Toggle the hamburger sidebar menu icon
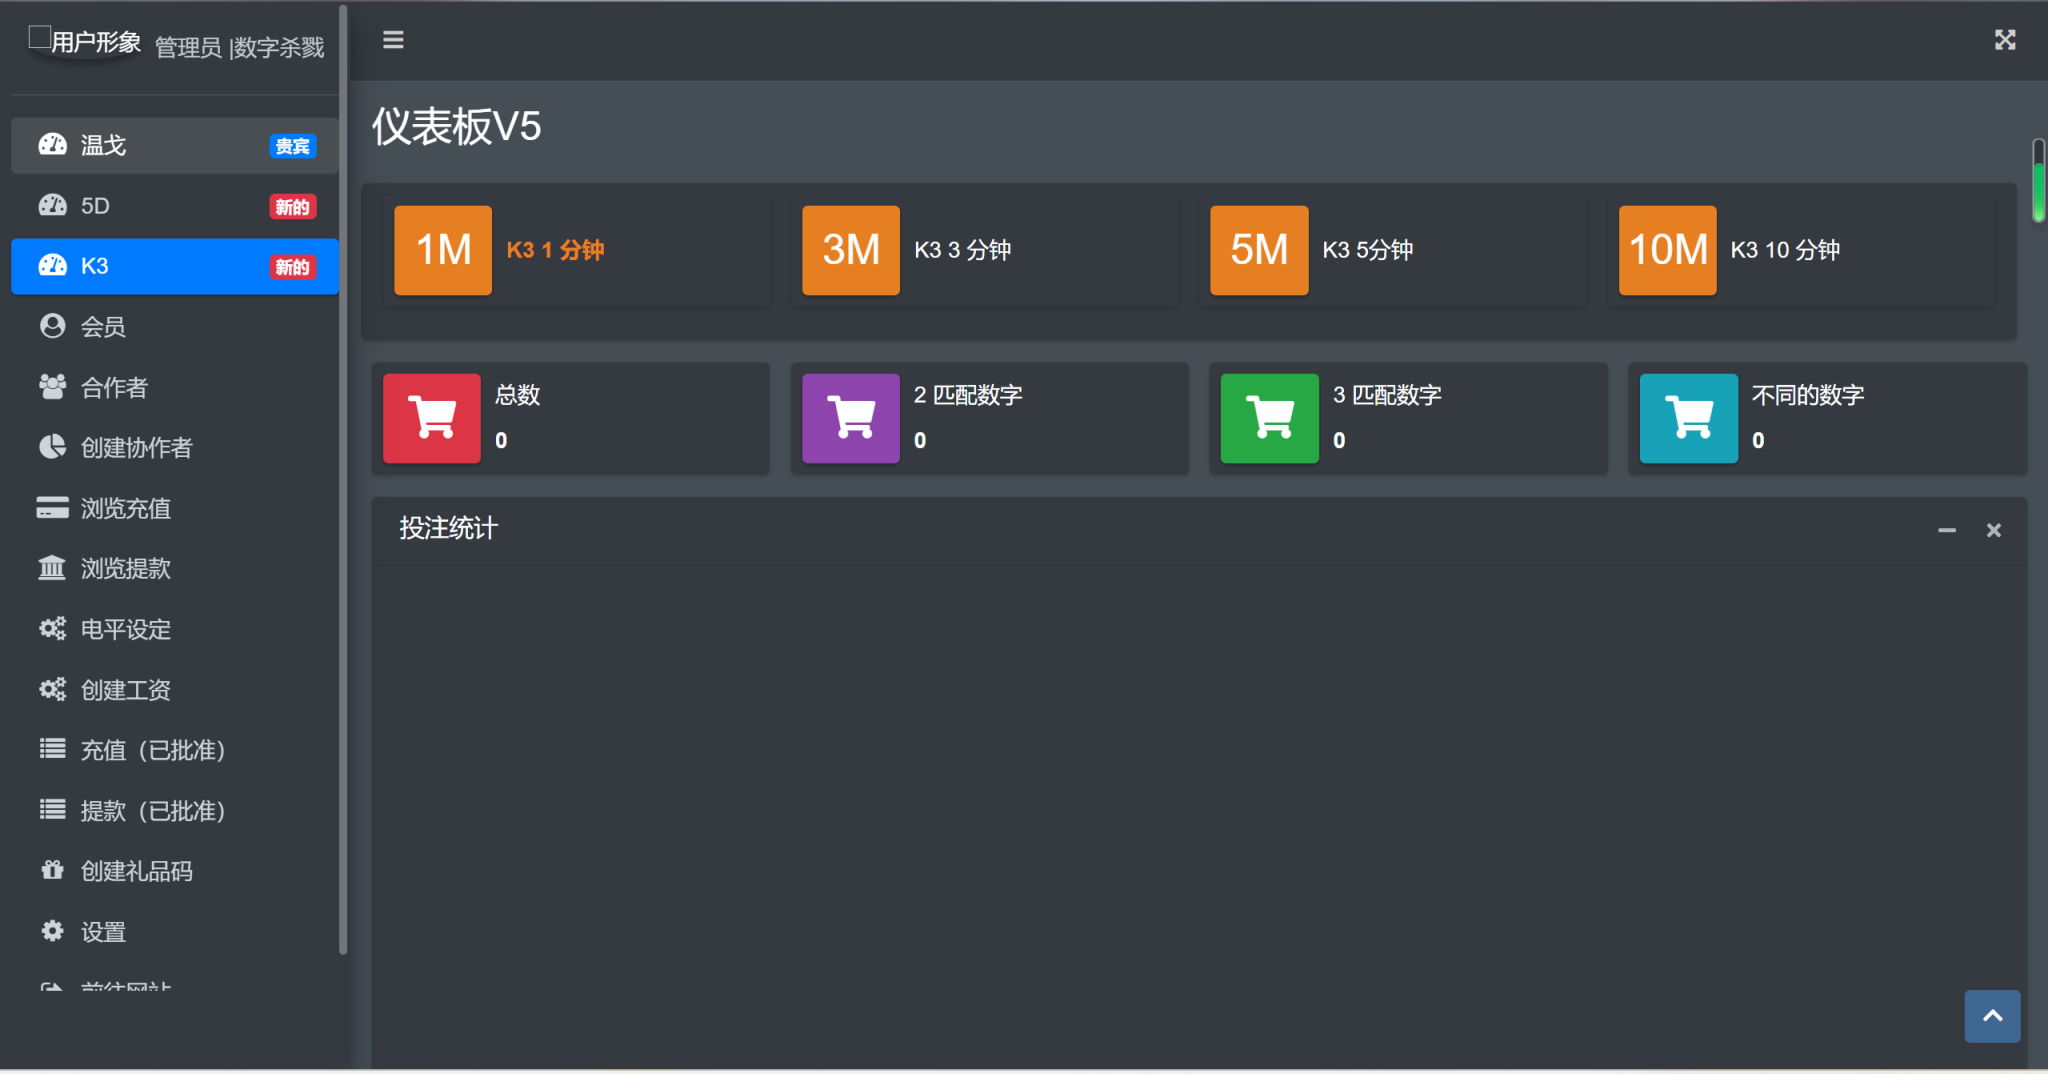 [393, 40]
